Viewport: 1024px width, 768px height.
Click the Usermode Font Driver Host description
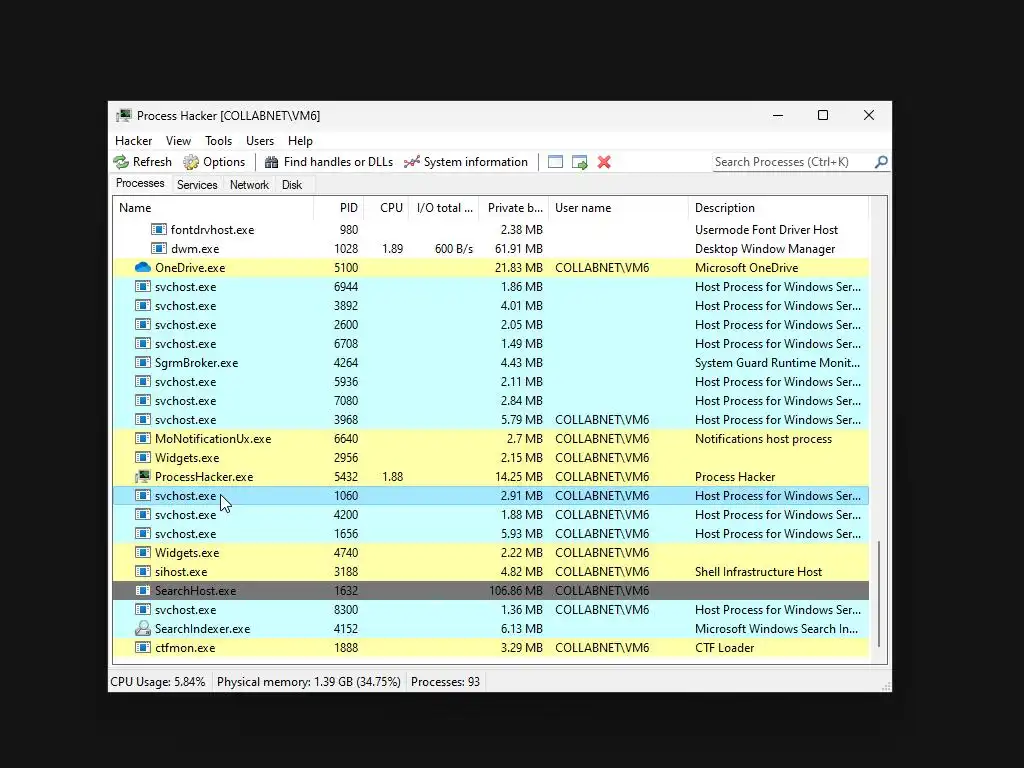click(766, 230)
